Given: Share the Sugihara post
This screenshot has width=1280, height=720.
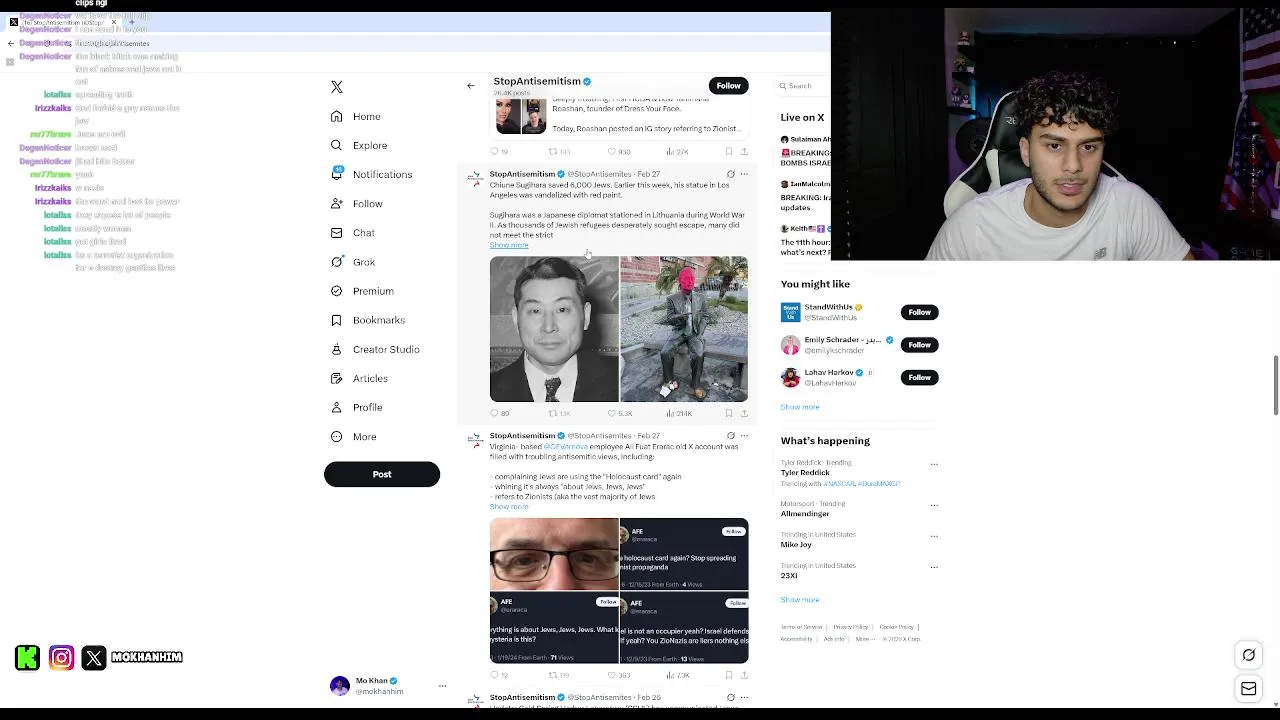Looking at the screenshot, I should (744, 413).
